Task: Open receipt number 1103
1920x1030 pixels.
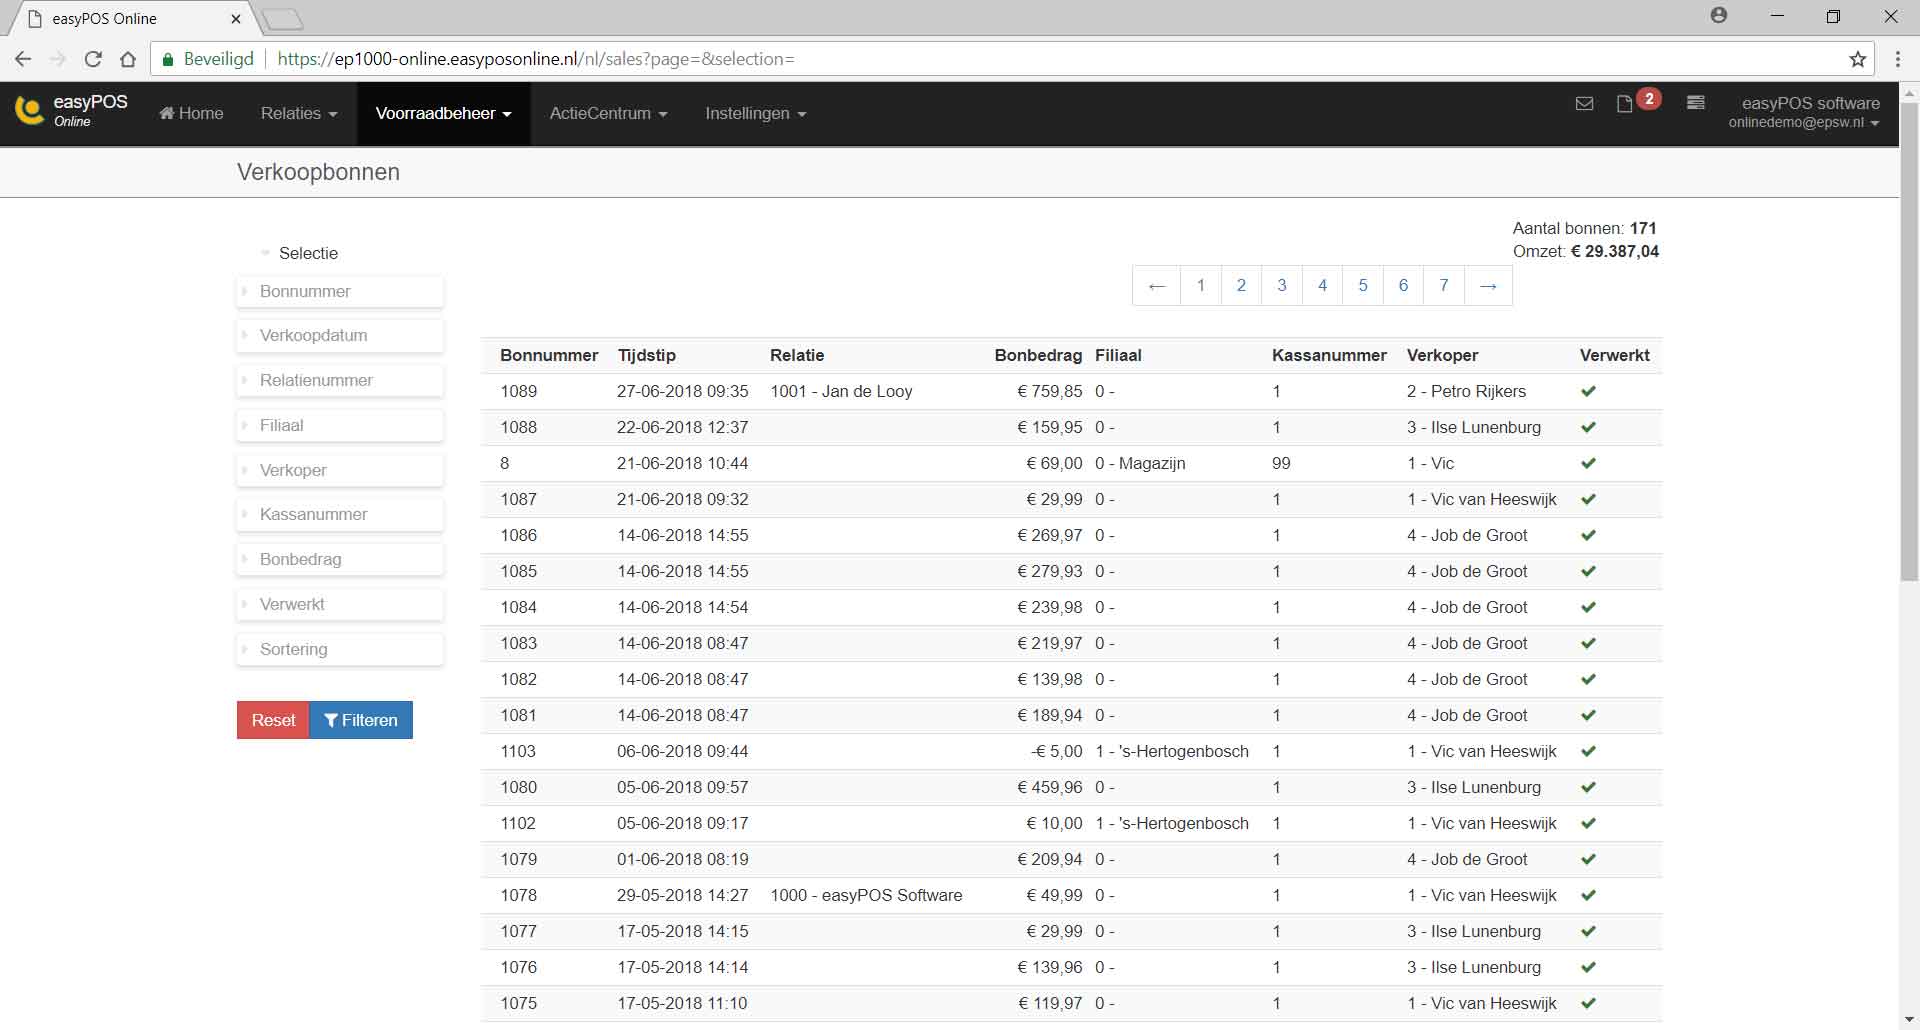Action: (518, 751)
